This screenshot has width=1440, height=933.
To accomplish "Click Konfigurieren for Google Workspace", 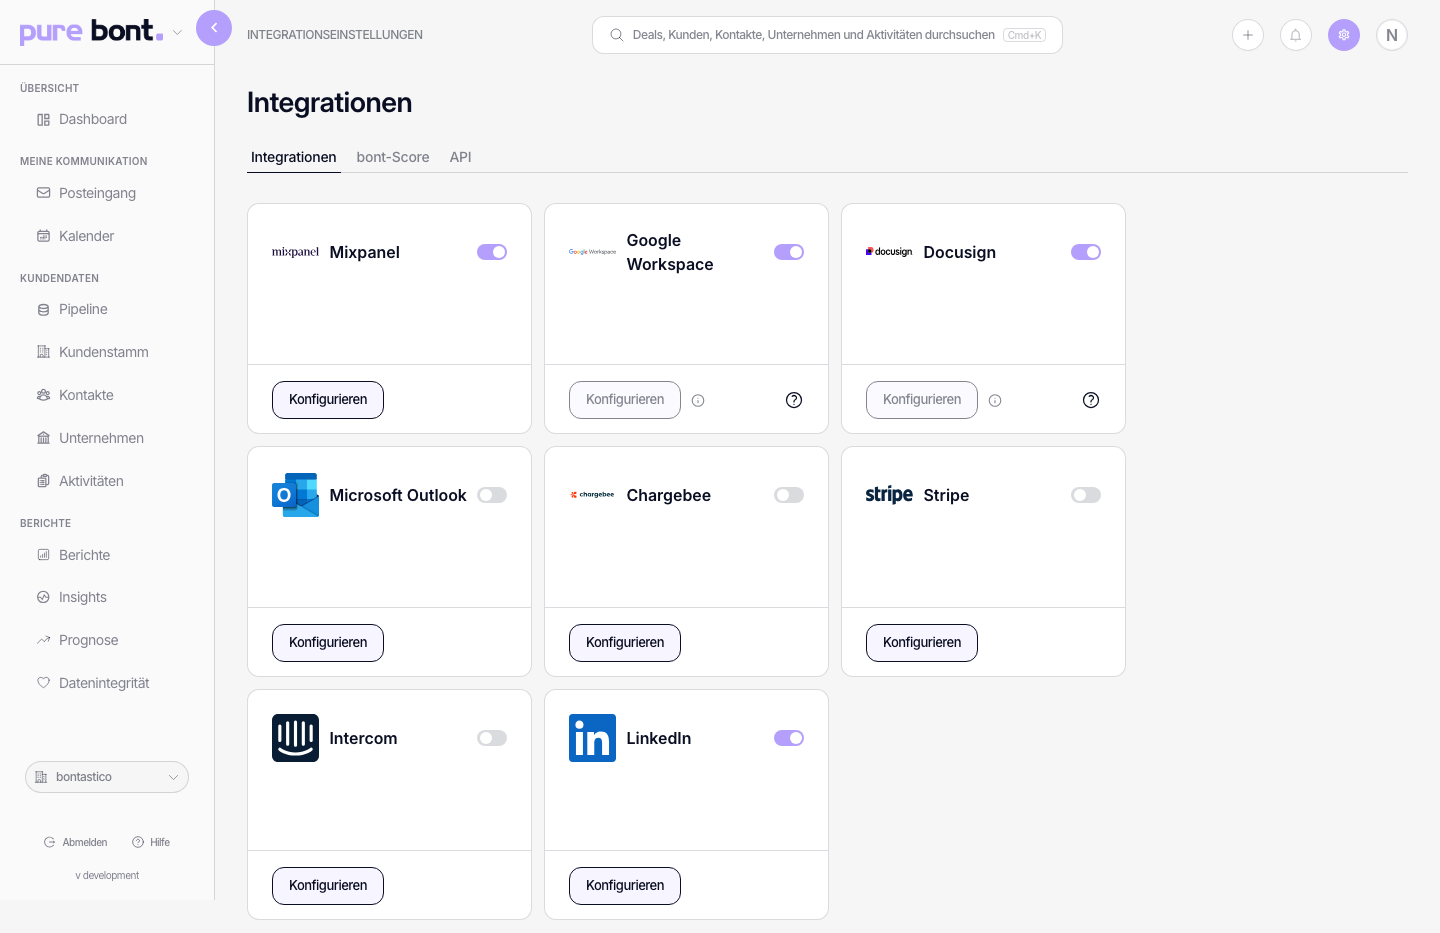I will point(625,400).
